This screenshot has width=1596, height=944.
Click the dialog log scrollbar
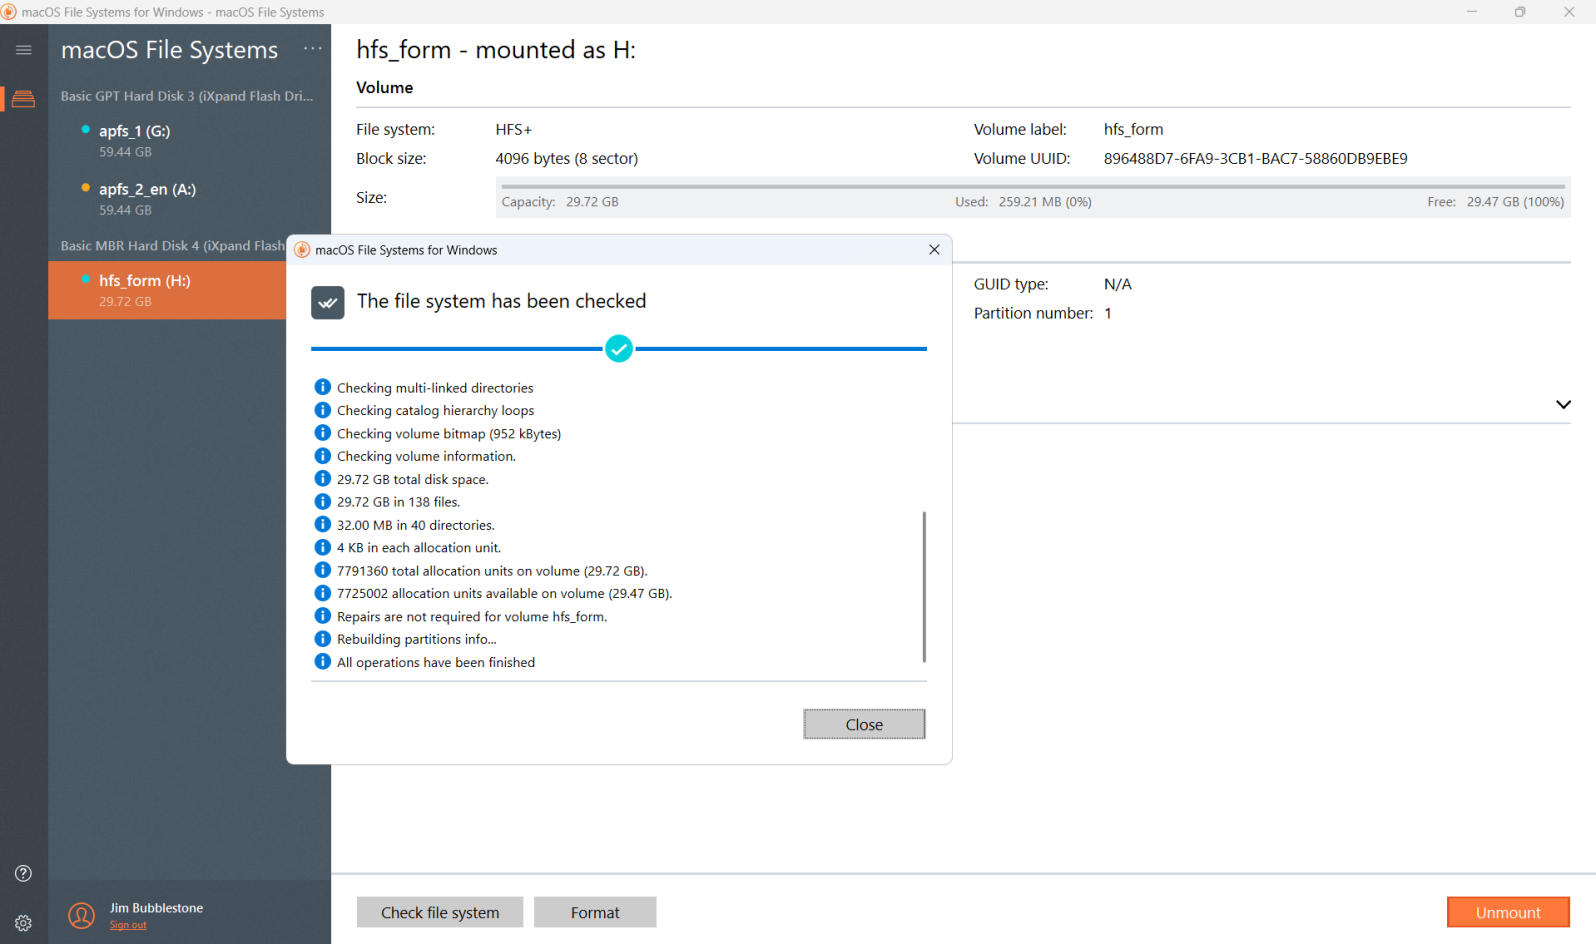(x=924, y=586)
